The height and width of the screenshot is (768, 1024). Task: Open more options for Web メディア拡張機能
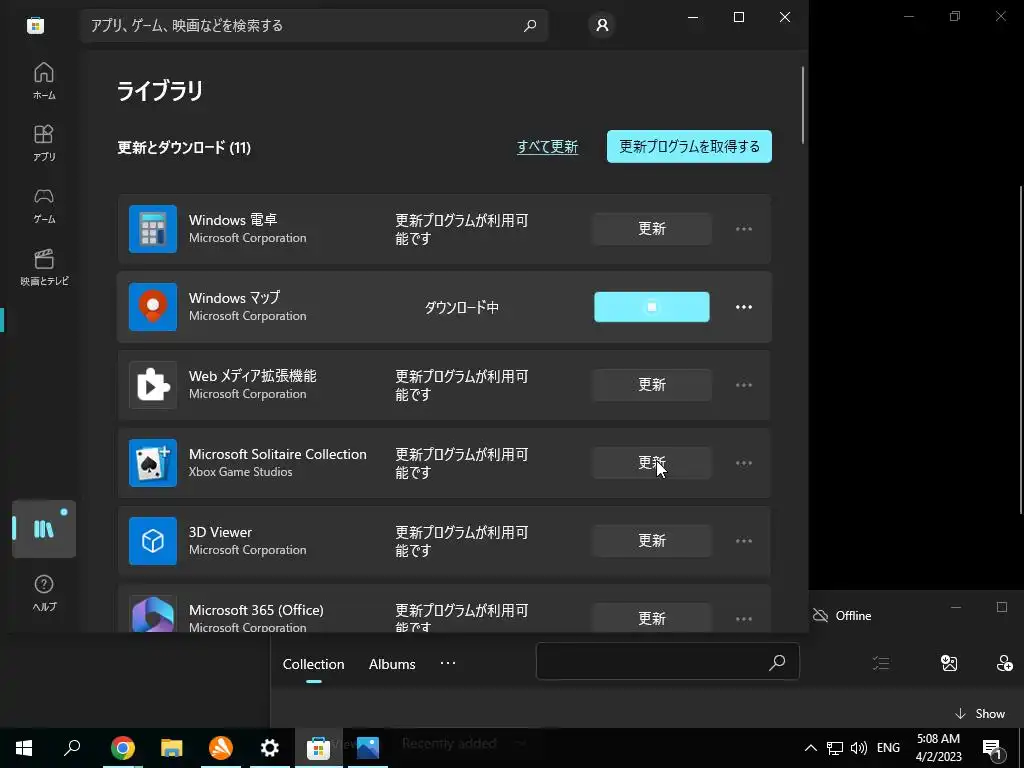click(x=744, y=385)
